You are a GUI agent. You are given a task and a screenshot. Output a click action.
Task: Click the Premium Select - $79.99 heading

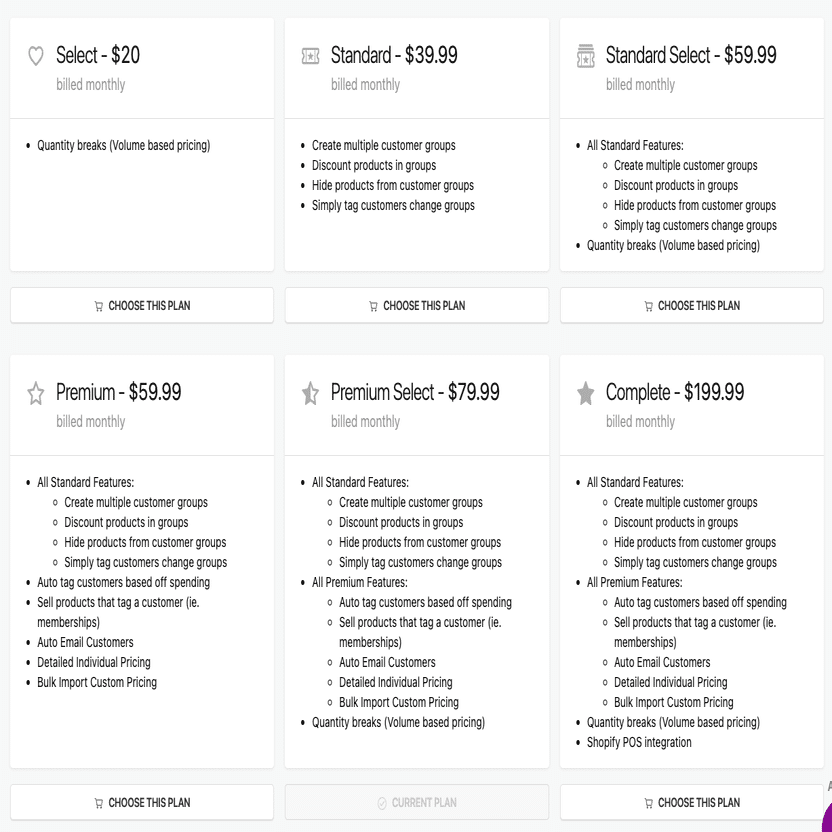[x=415, y=392]
